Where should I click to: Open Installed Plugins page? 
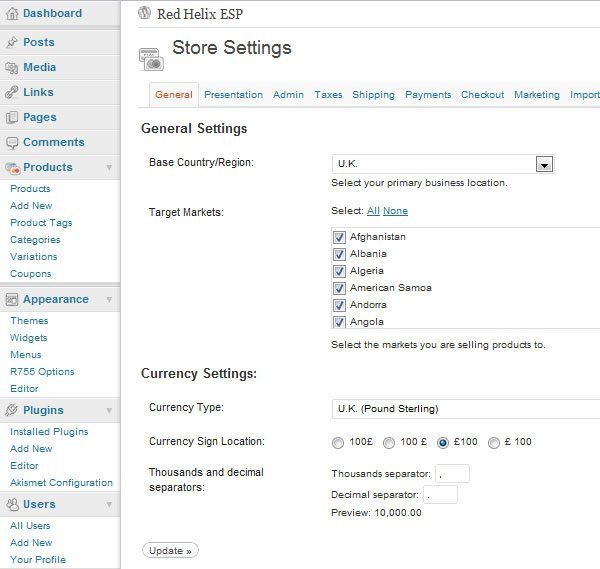pos(49,432)
